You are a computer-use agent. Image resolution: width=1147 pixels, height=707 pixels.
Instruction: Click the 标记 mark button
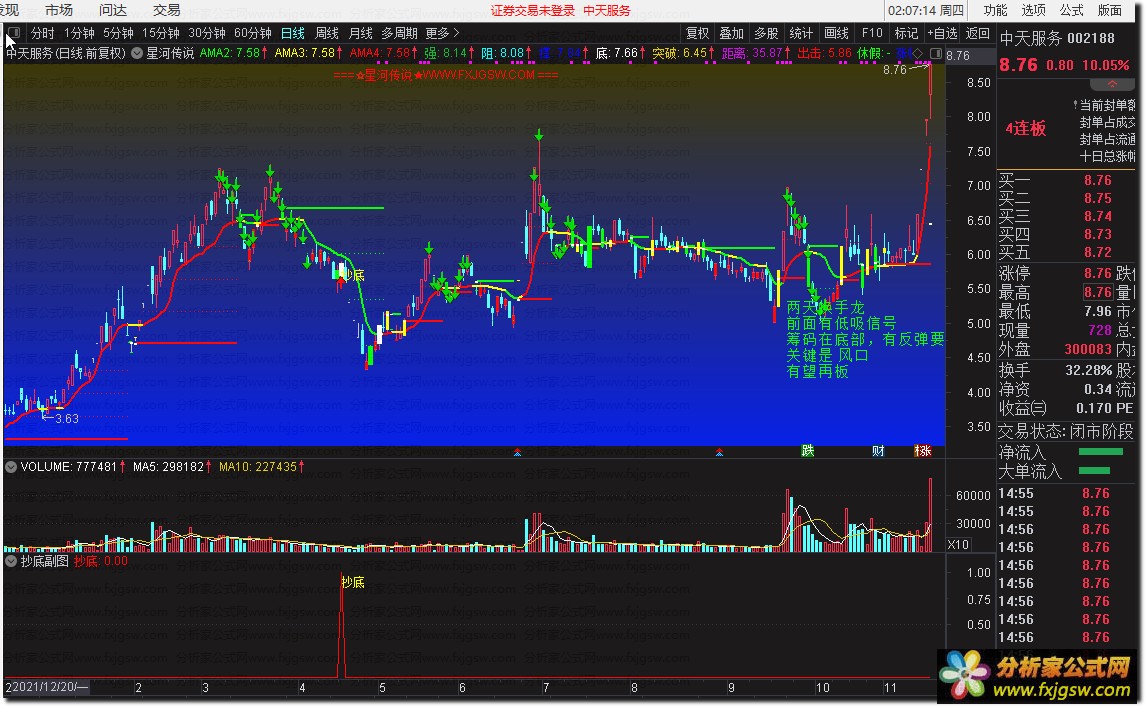(906, 33)
